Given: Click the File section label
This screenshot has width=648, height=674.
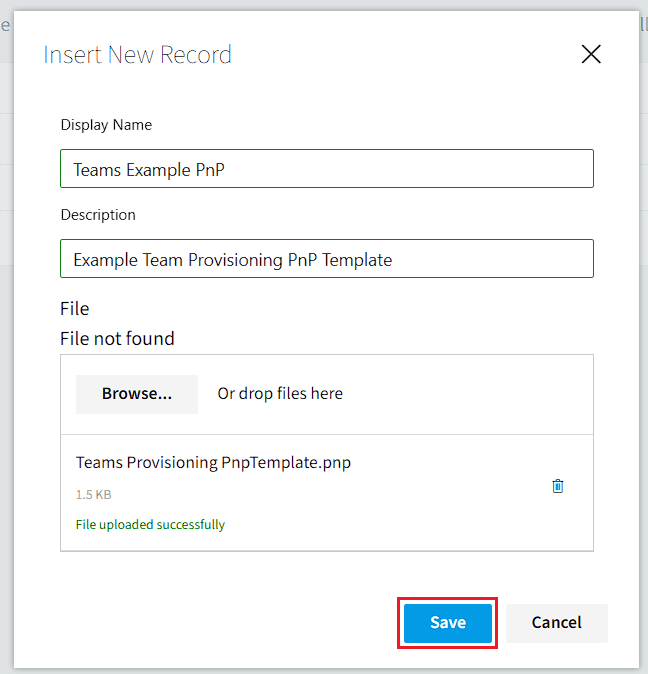Looking at the screenshot, I should coord(74,309).
